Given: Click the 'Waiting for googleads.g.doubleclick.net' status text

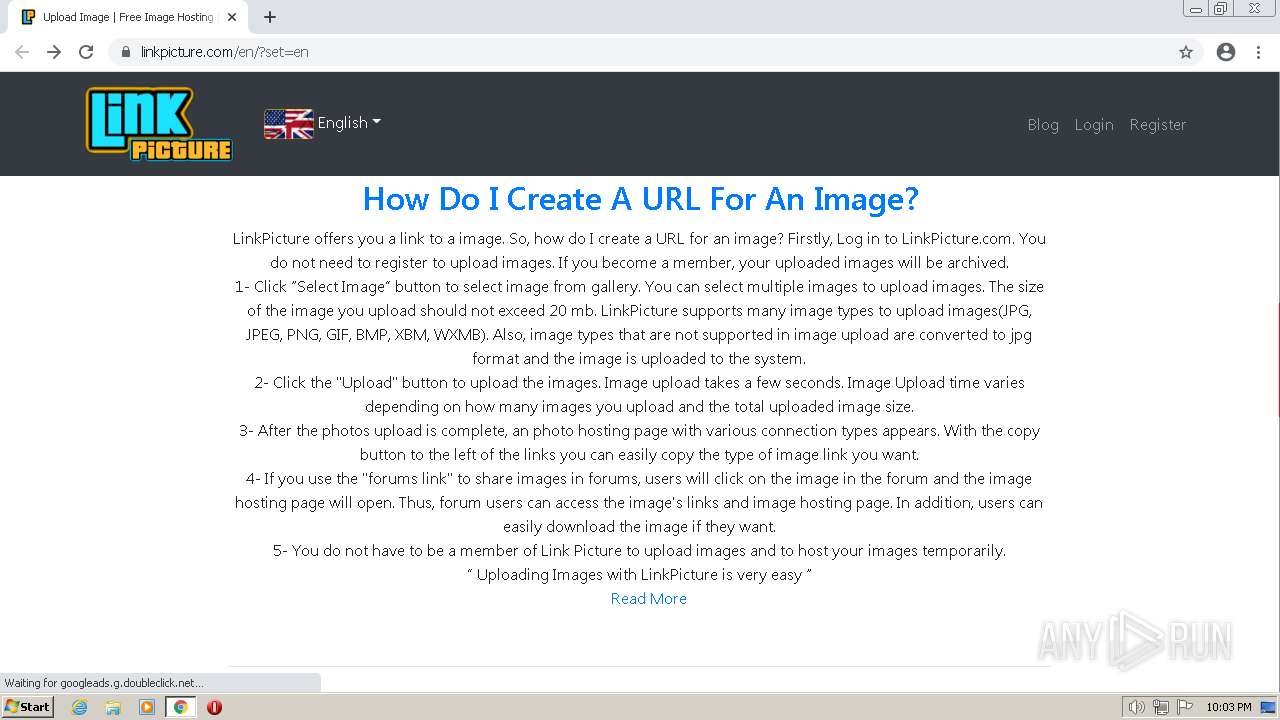Looking at the screenshot, I should point(104,683).
